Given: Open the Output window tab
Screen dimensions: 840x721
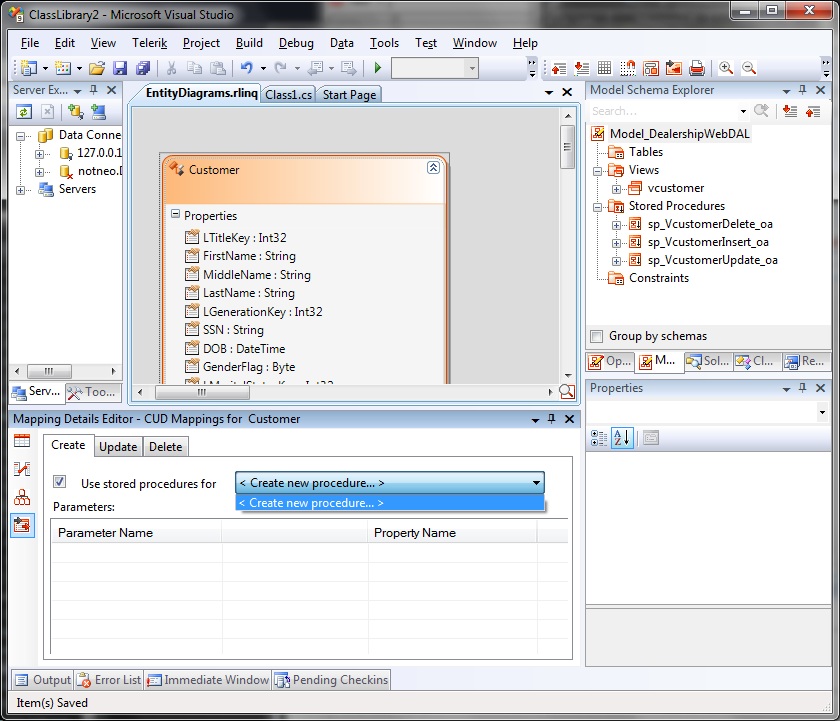Looking at the screenshot, I should [43, 680].
